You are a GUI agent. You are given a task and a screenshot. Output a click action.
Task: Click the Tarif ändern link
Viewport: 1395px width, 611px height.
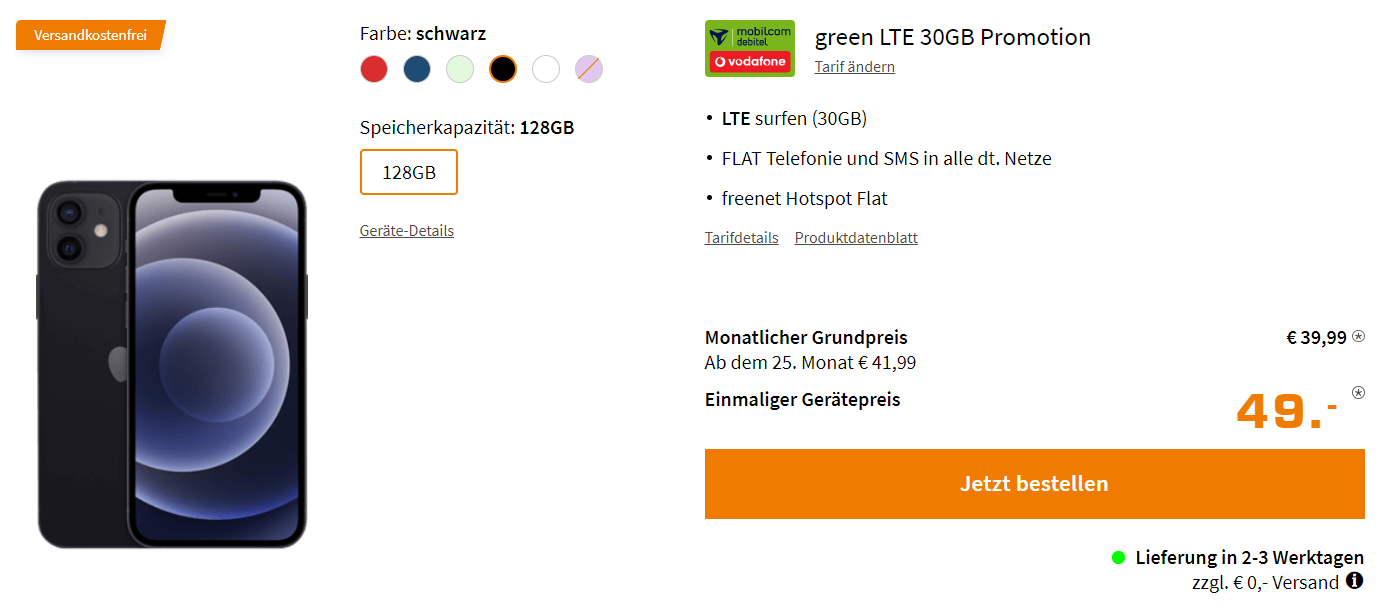pos(855,67)
